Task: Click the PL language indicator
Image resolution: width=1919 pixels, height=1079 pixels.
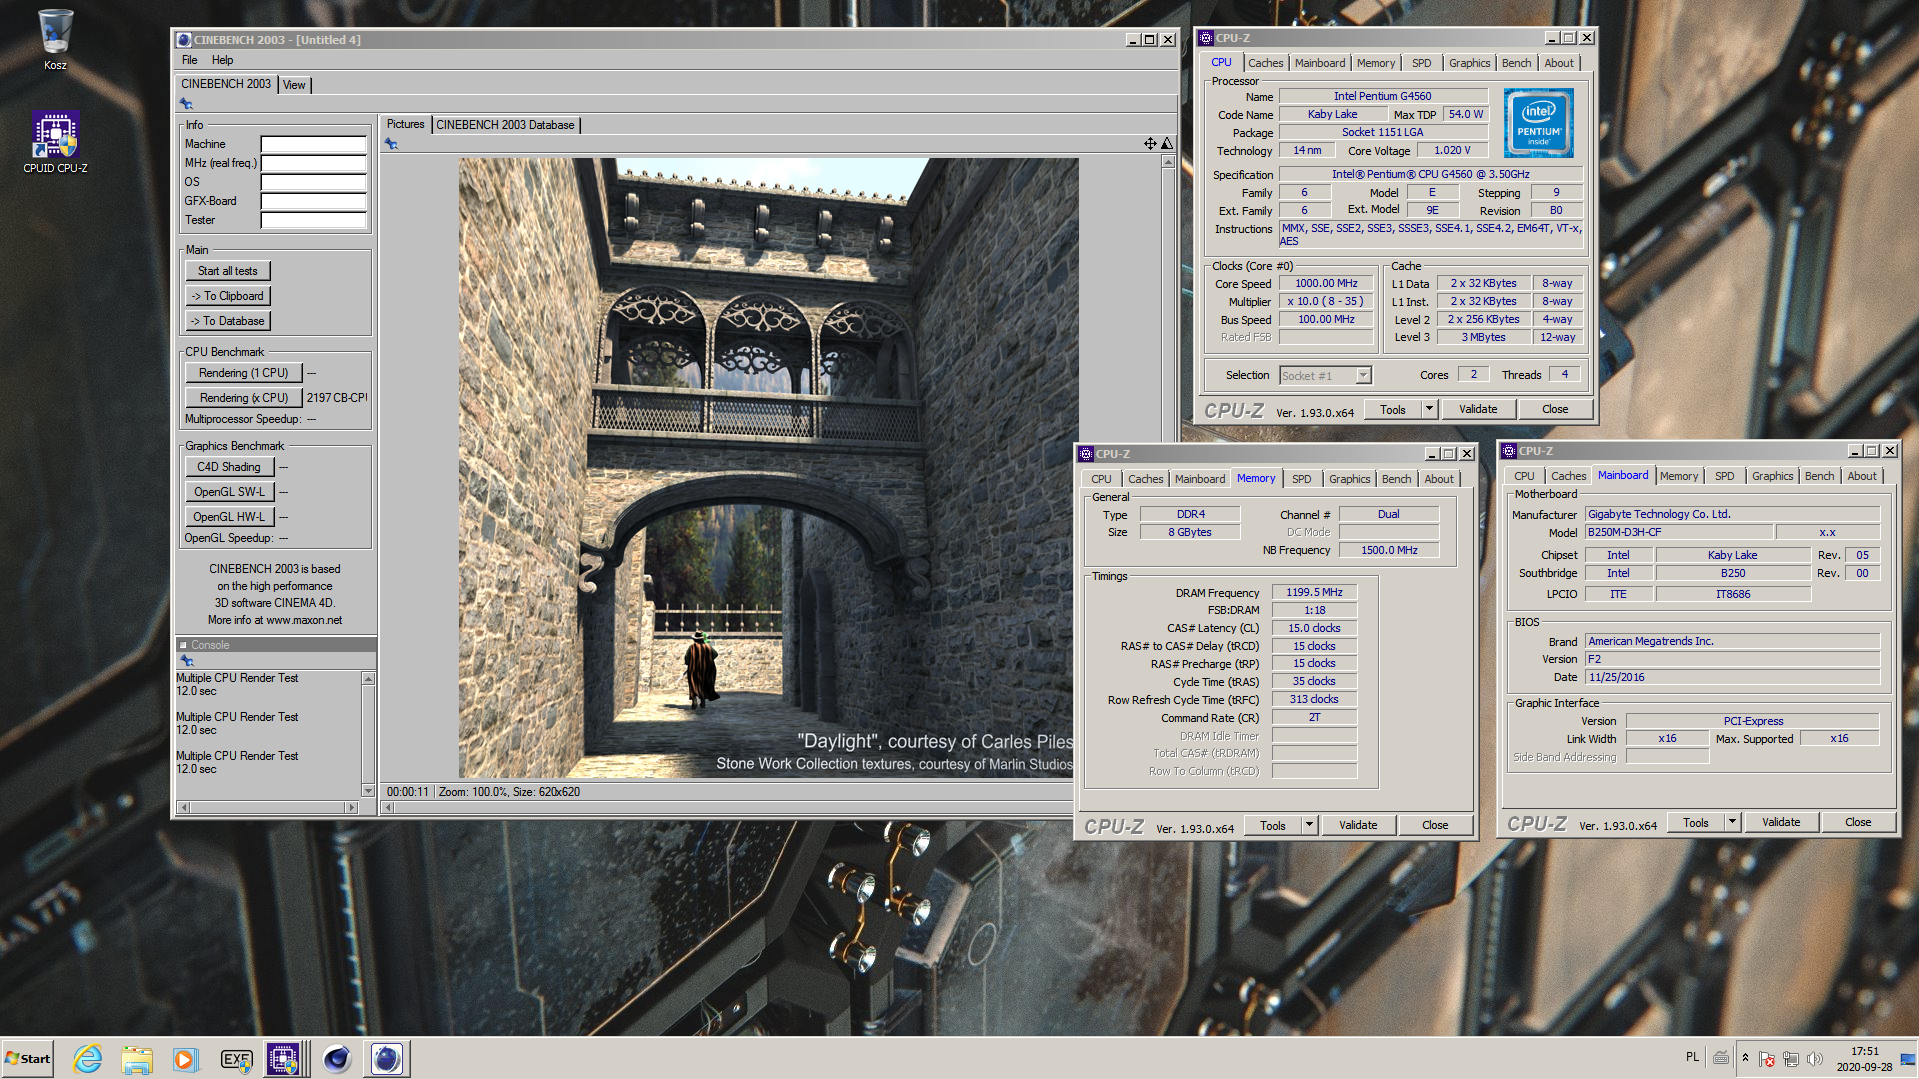Action: point(1692,1057)
